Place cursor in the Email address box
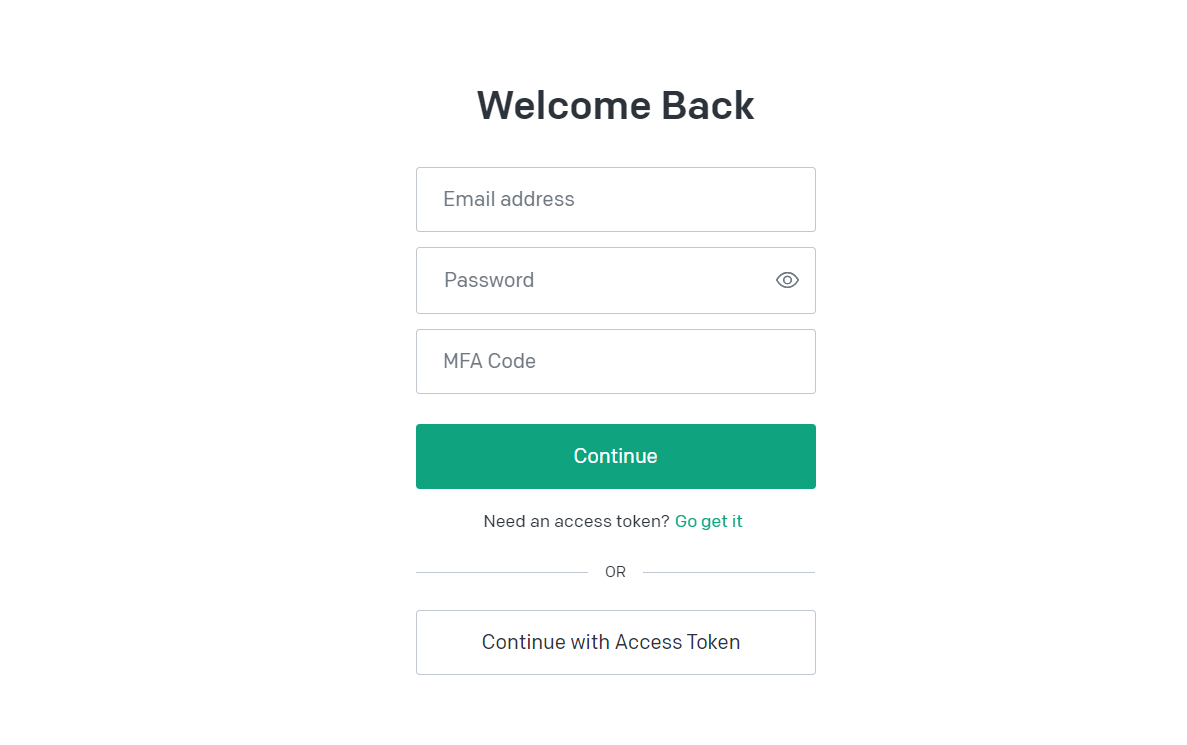 615,199
